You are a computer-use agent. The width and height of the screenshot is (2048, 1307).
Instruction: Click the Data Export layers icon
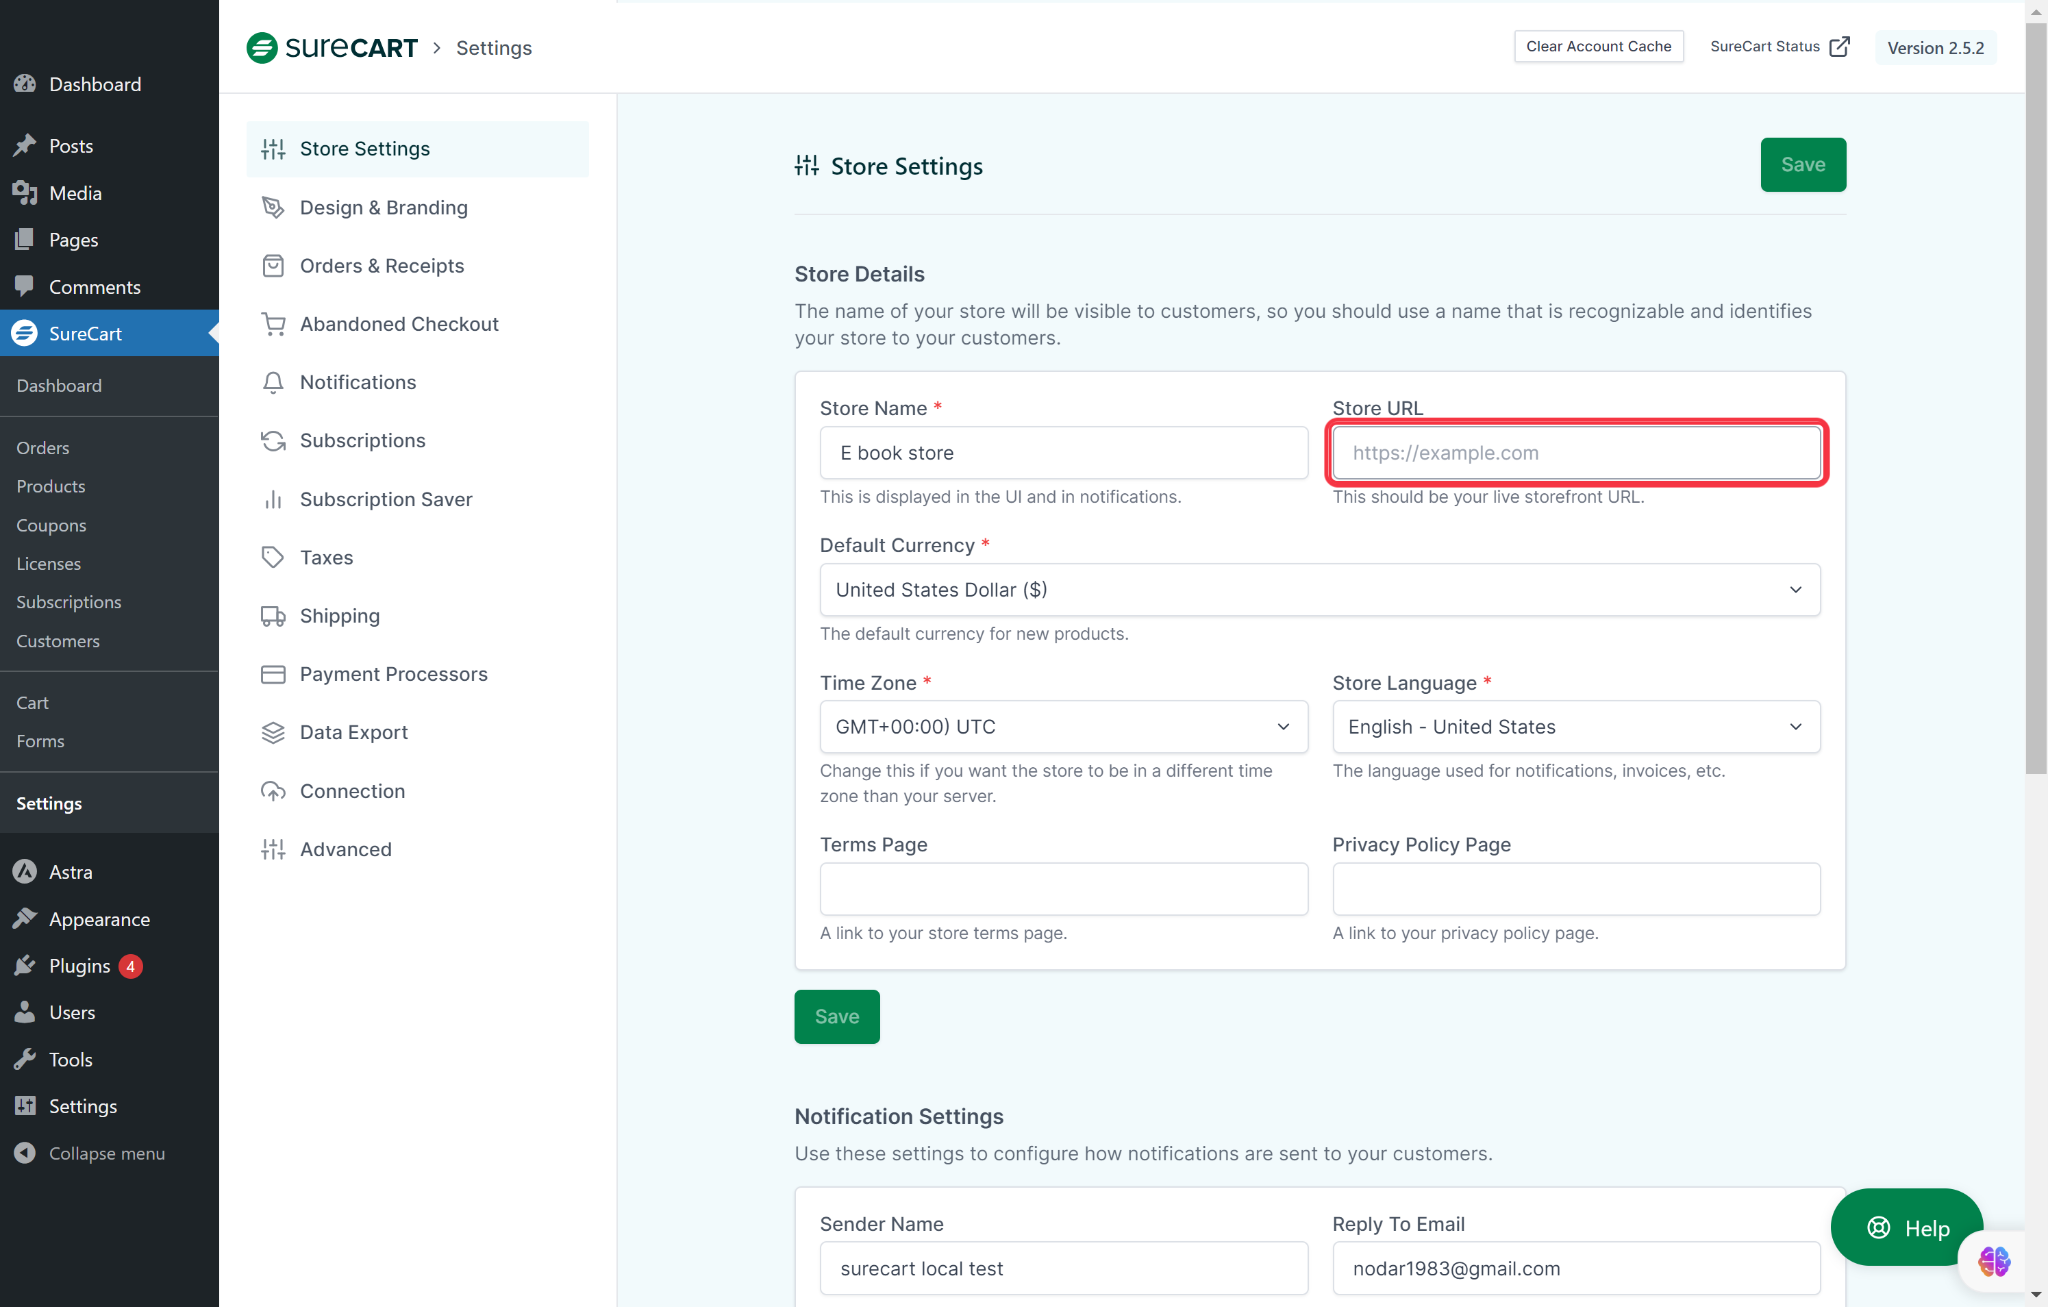click(273, 733)
